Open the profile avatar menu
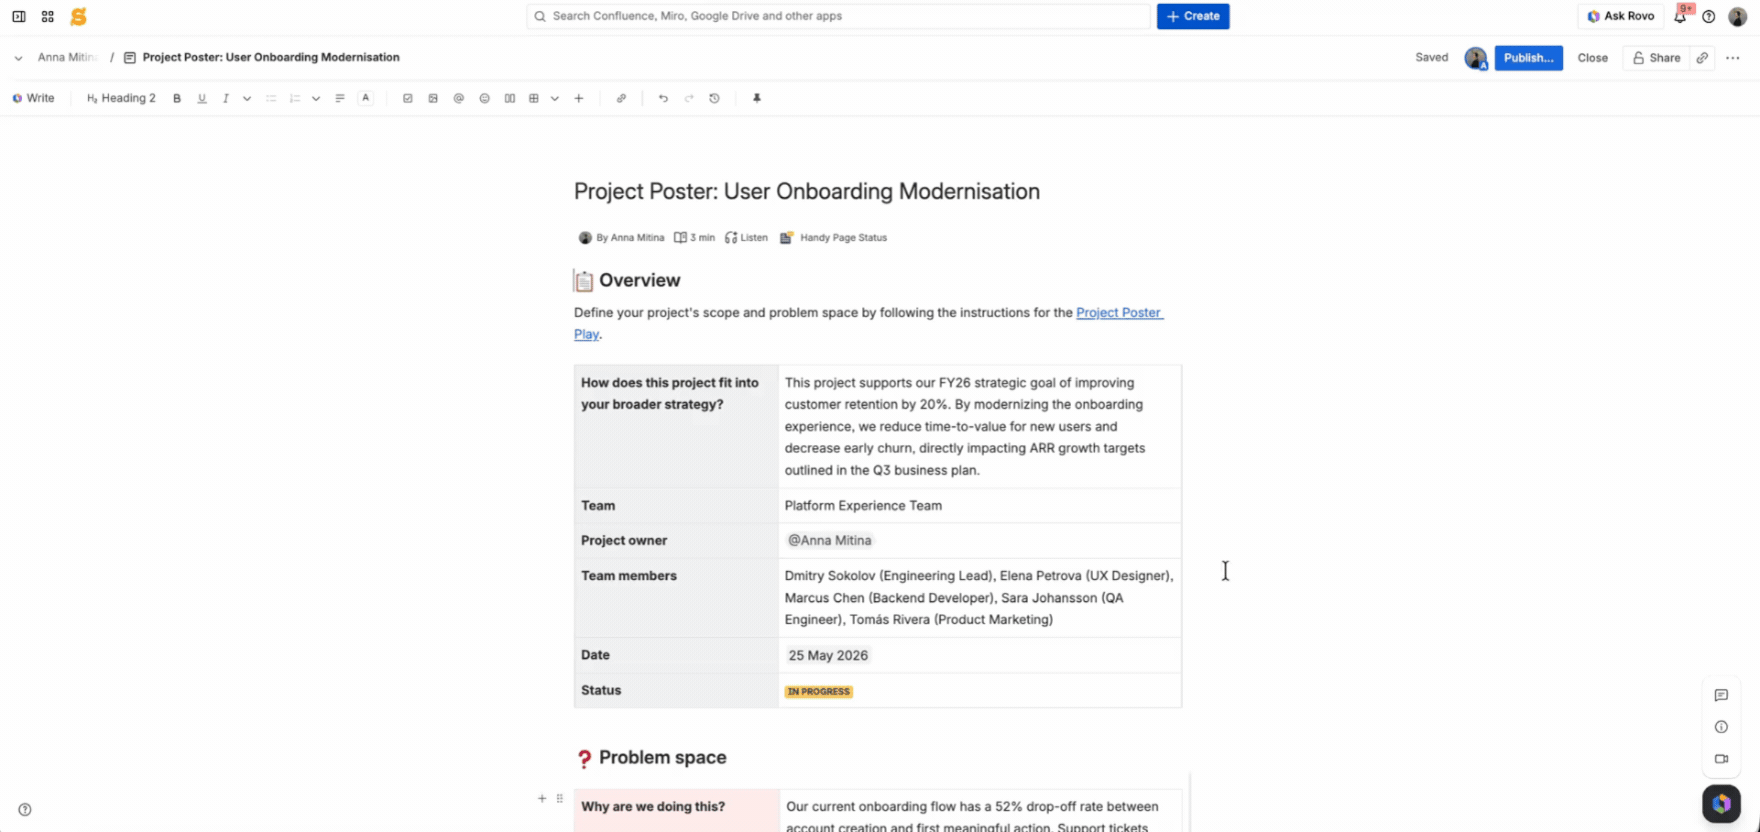The image size is (1760, 832). coord(1737,16)
